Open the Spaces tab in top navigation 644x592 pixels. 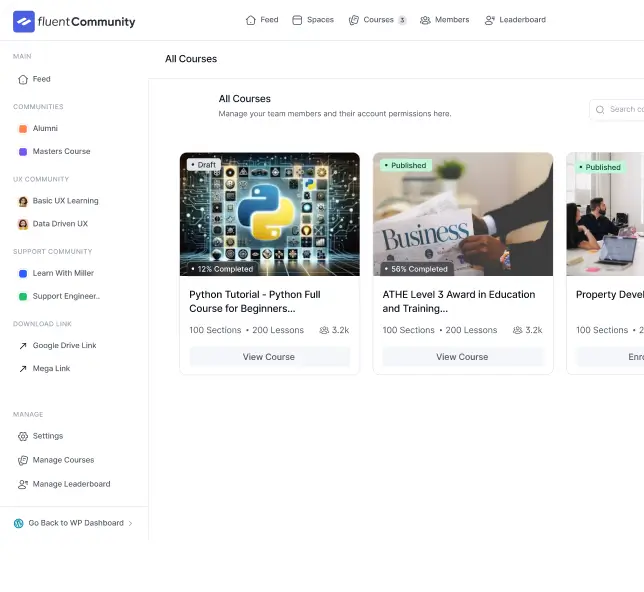coord(313,20)
